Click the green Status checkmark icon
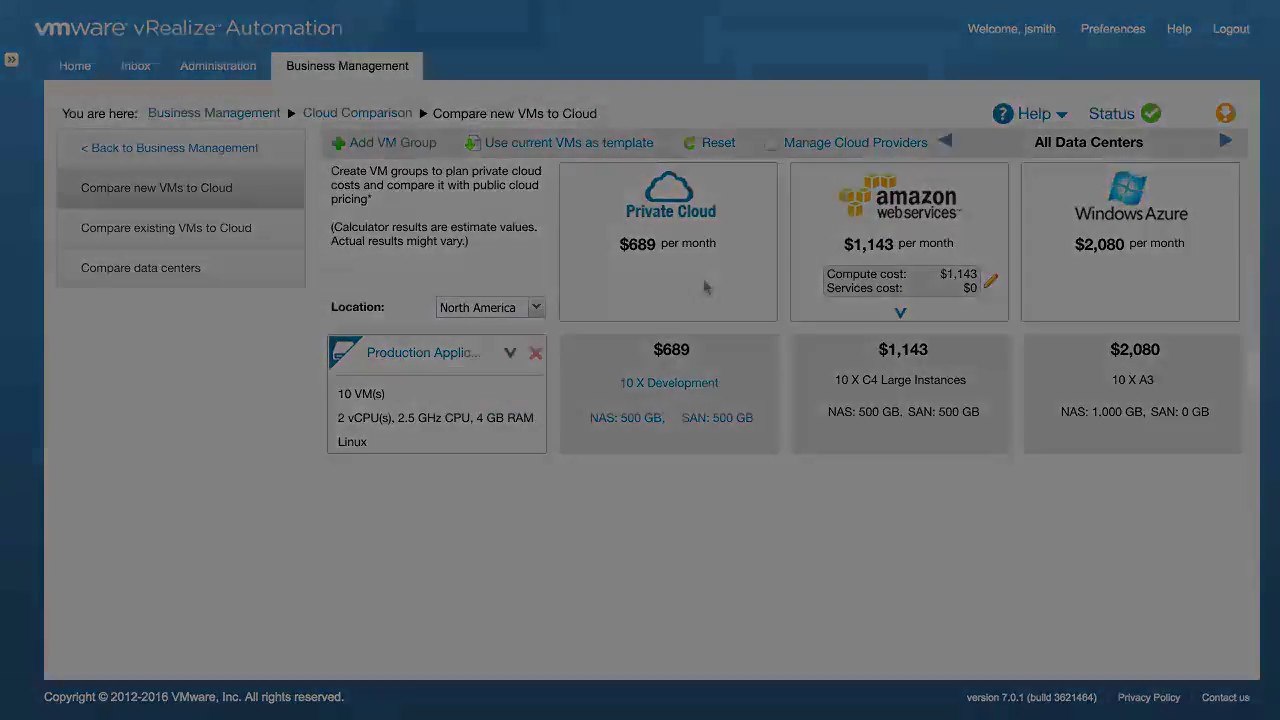 tap(1151, 113)
